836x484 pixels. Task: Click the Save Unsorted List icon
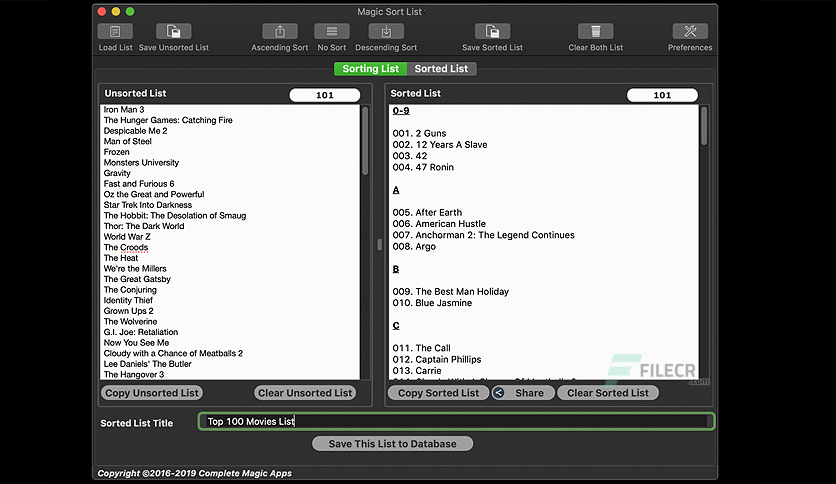tap(173, 31)
